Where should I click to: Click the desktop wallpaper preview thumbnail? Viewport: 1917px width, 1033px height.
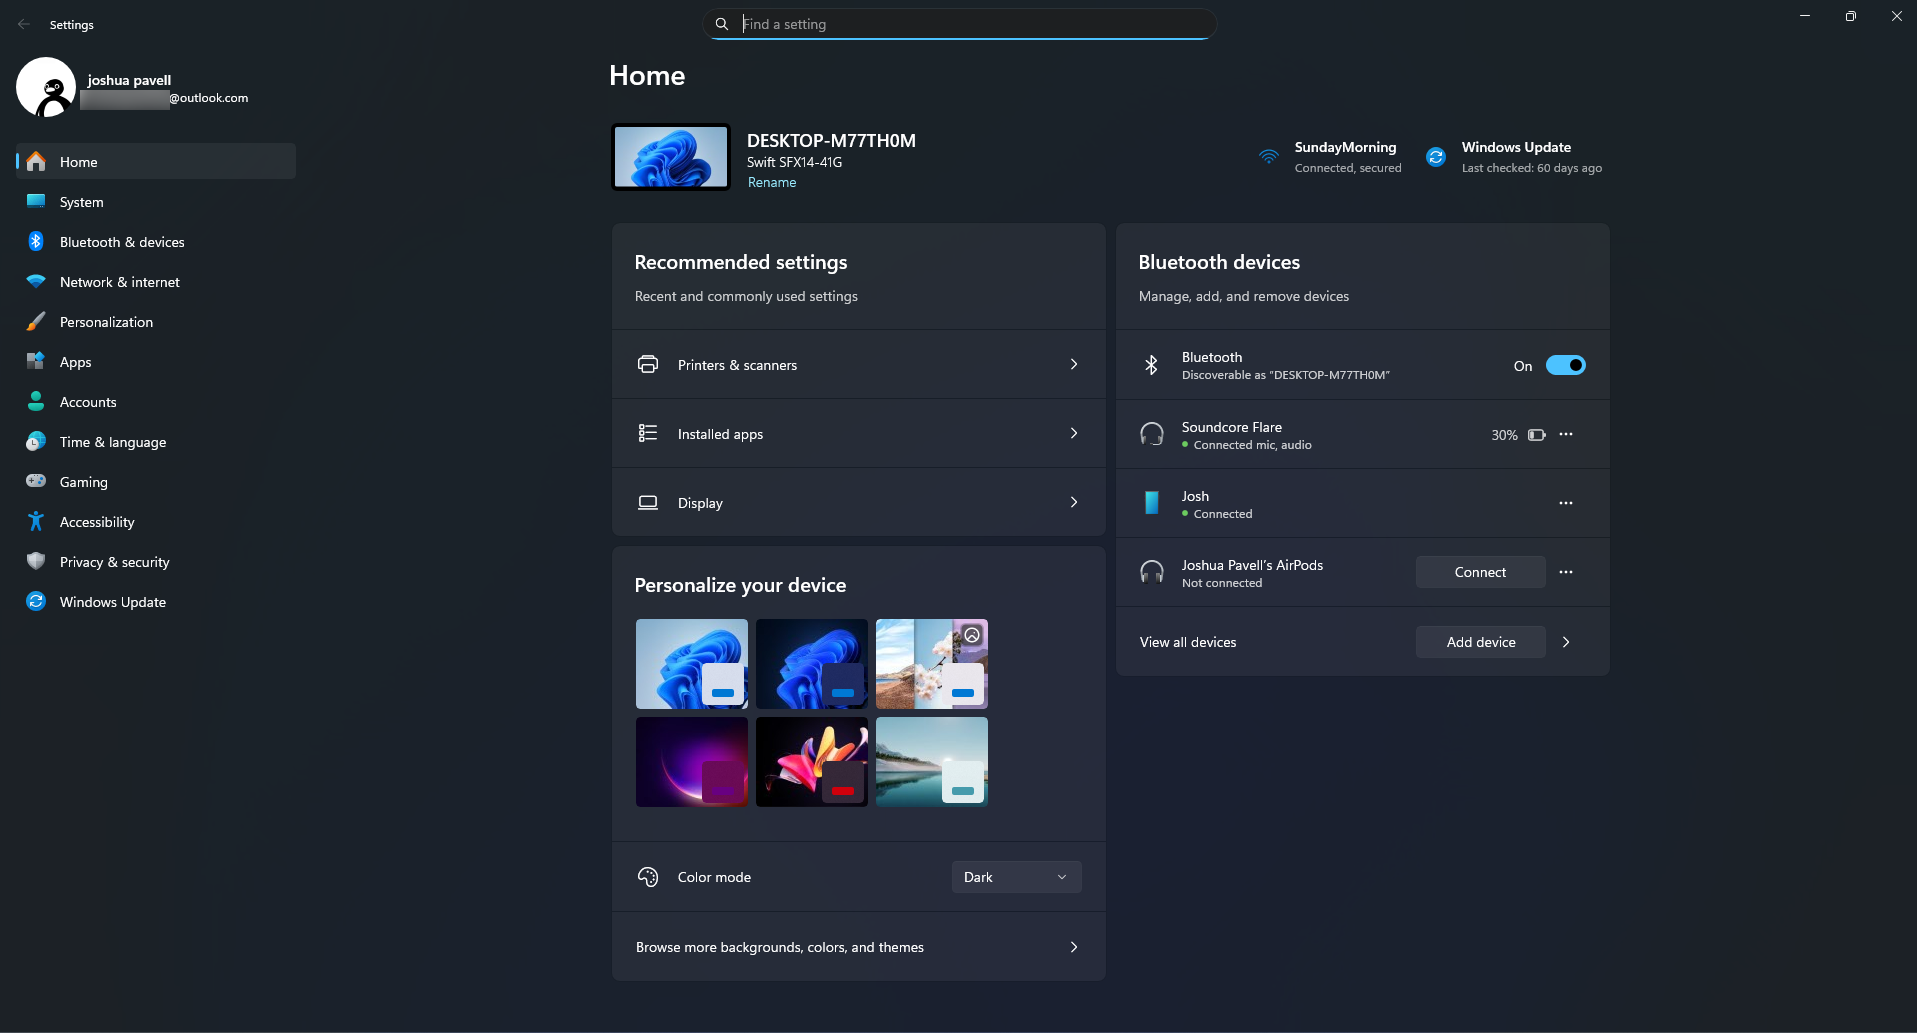coord(671,157)
